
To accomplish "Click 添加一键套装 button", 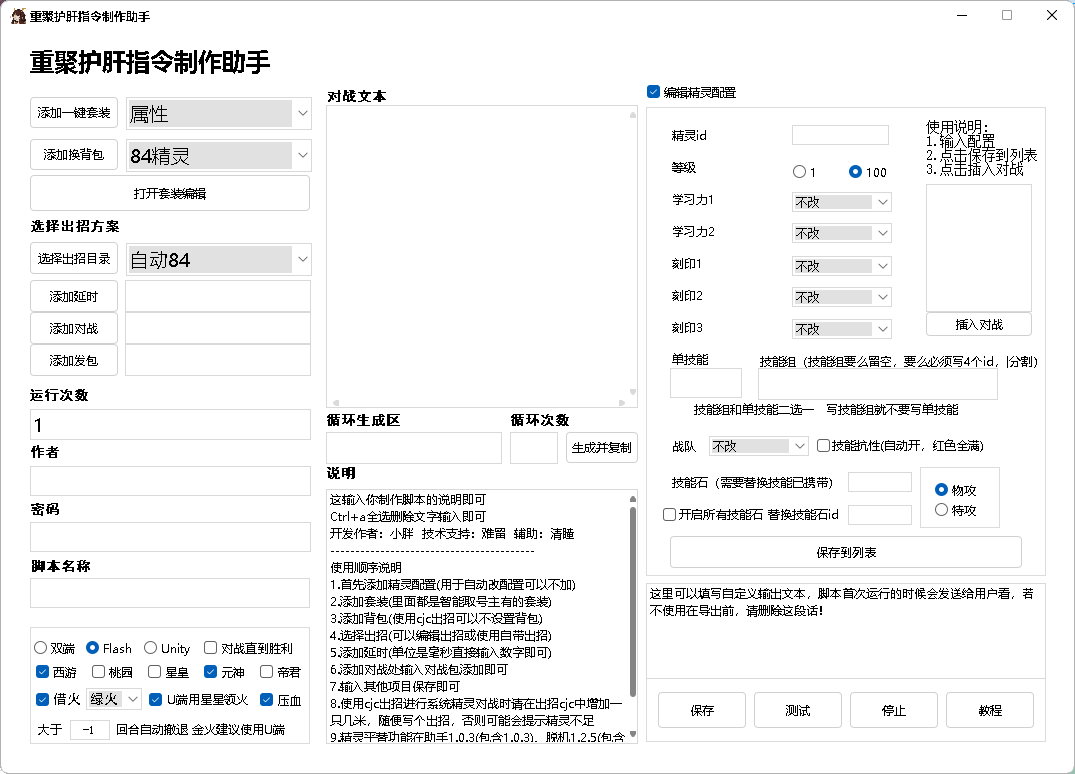I will point(74,112).
